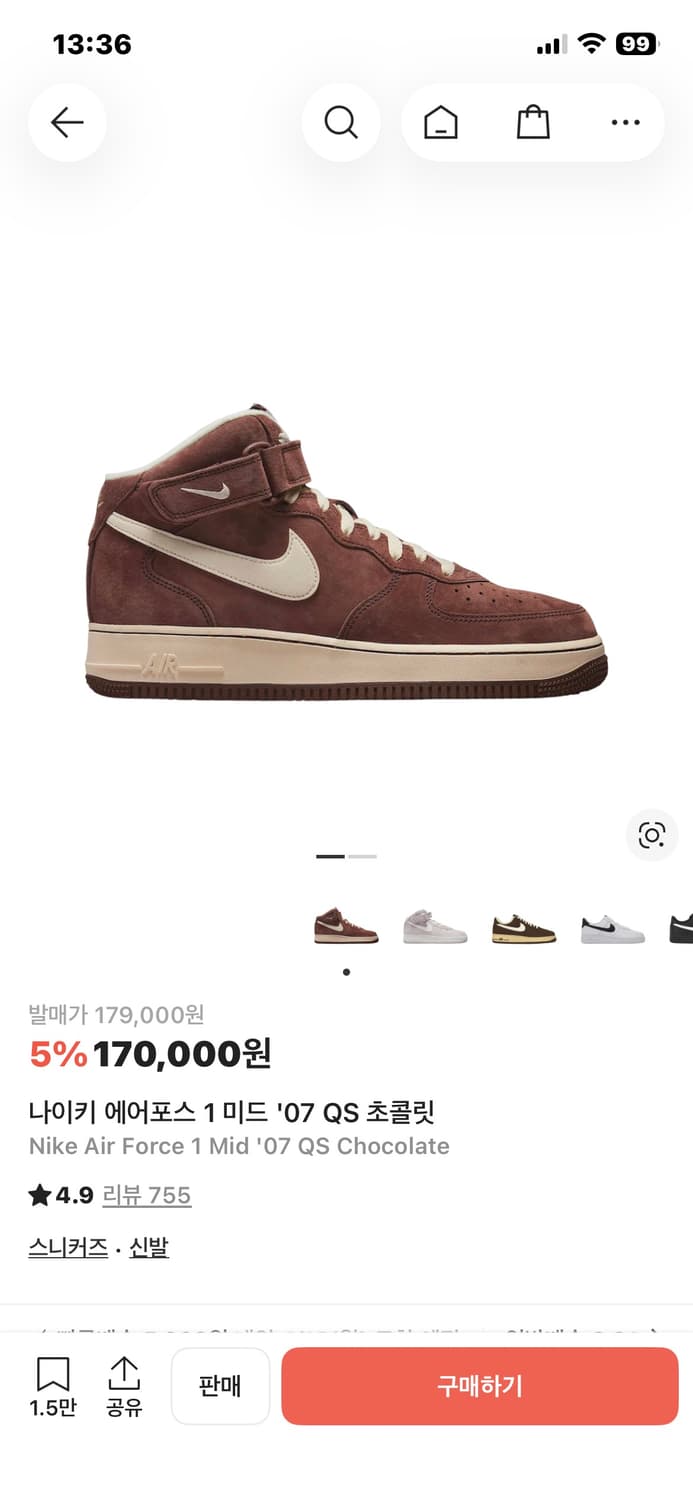The height and width of the screenshot is (1500, 693).
Task: Tap the main Air Force 1 product image
Action: [x=346, y=552]
